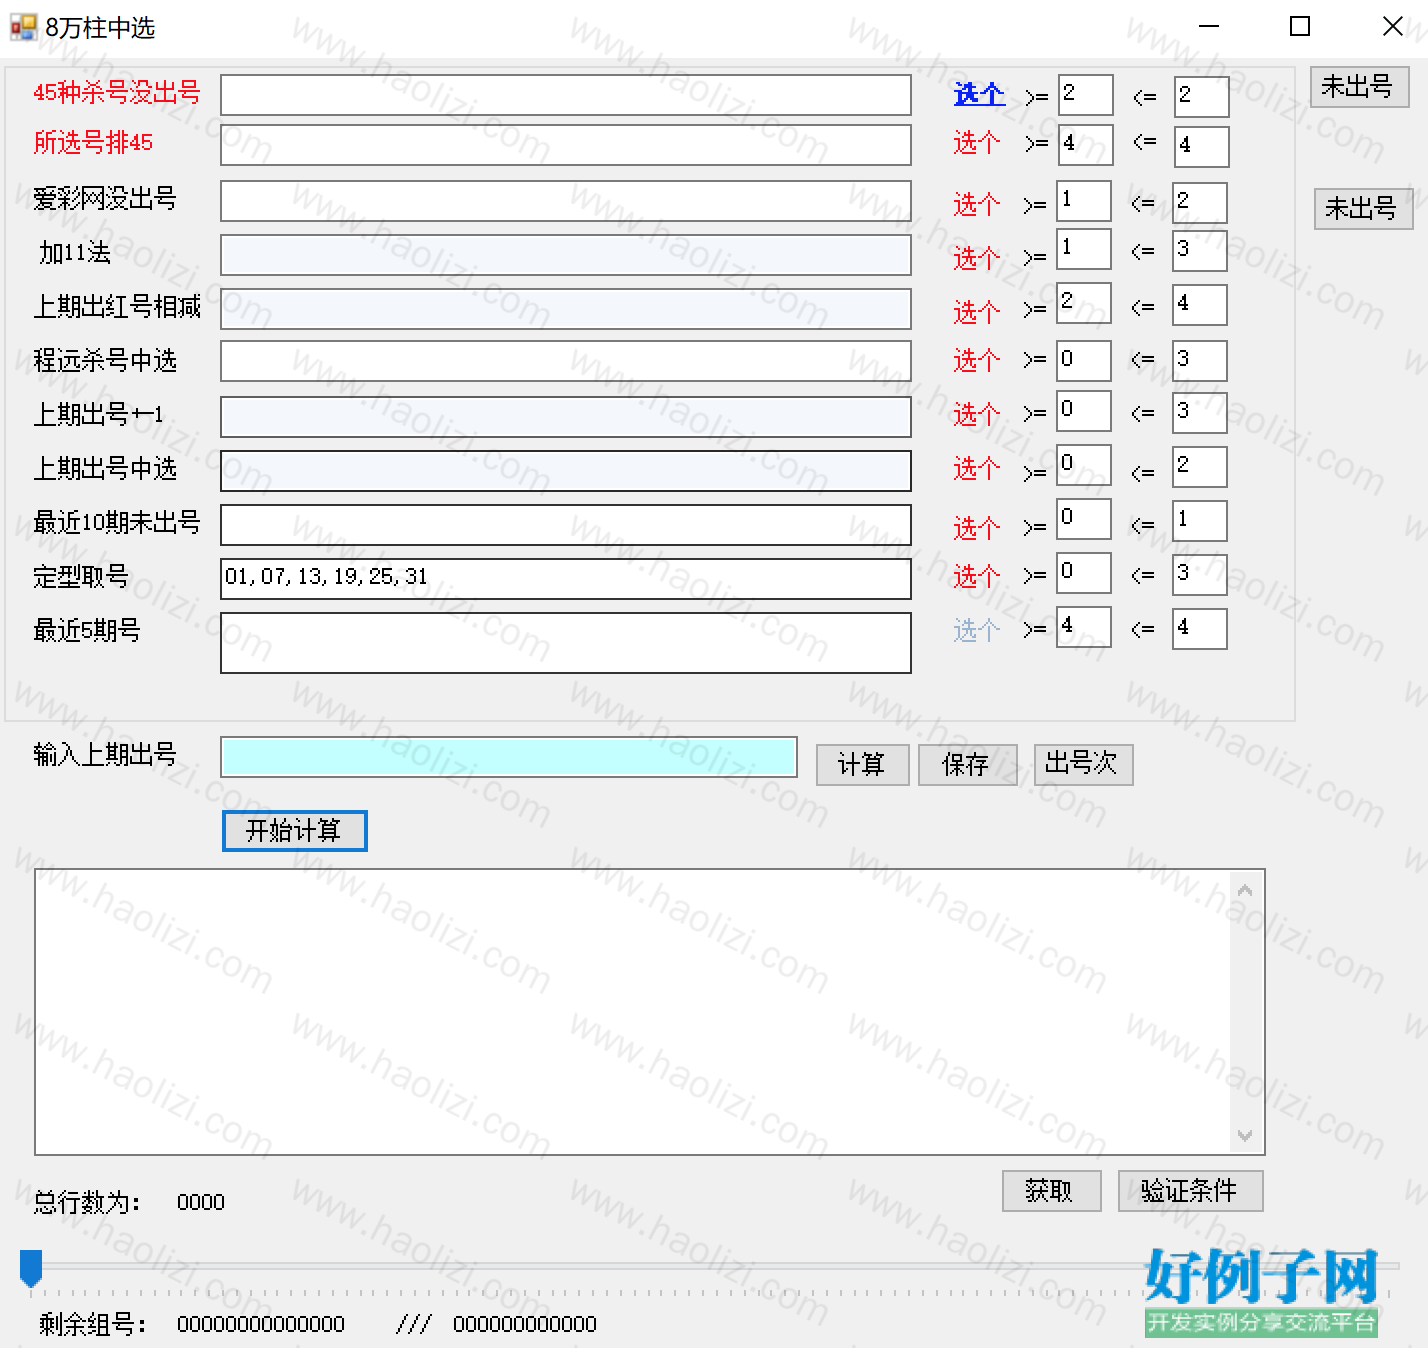Focus the 上期出号+-1 text field
The width and height of the screenshot is (1428, 1348).
(x=566, y=417)
